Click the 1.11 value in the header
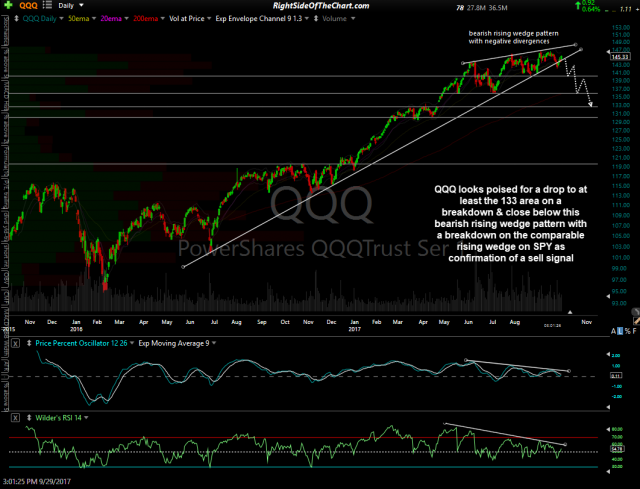 click(x=625, y=9)
